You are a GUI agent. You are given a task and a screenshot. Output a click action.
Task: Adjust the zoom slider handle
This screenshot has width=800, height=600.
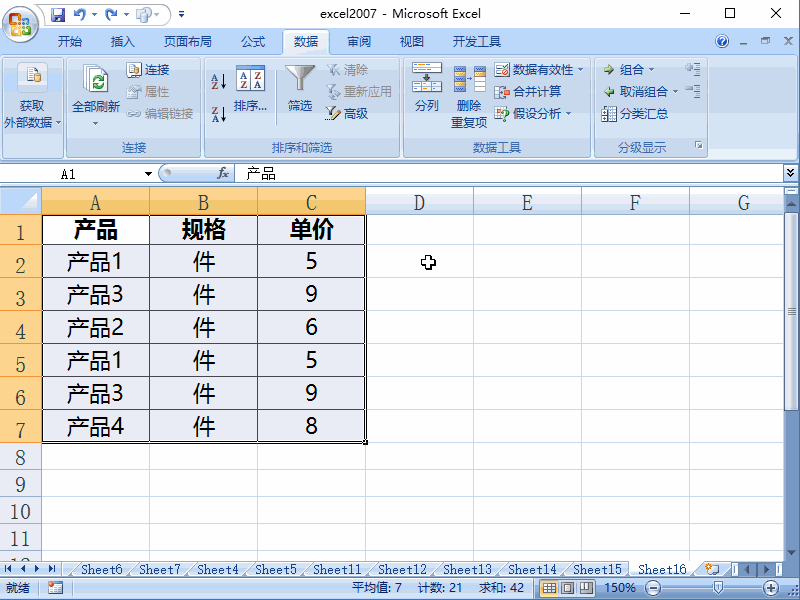[718, 588]
